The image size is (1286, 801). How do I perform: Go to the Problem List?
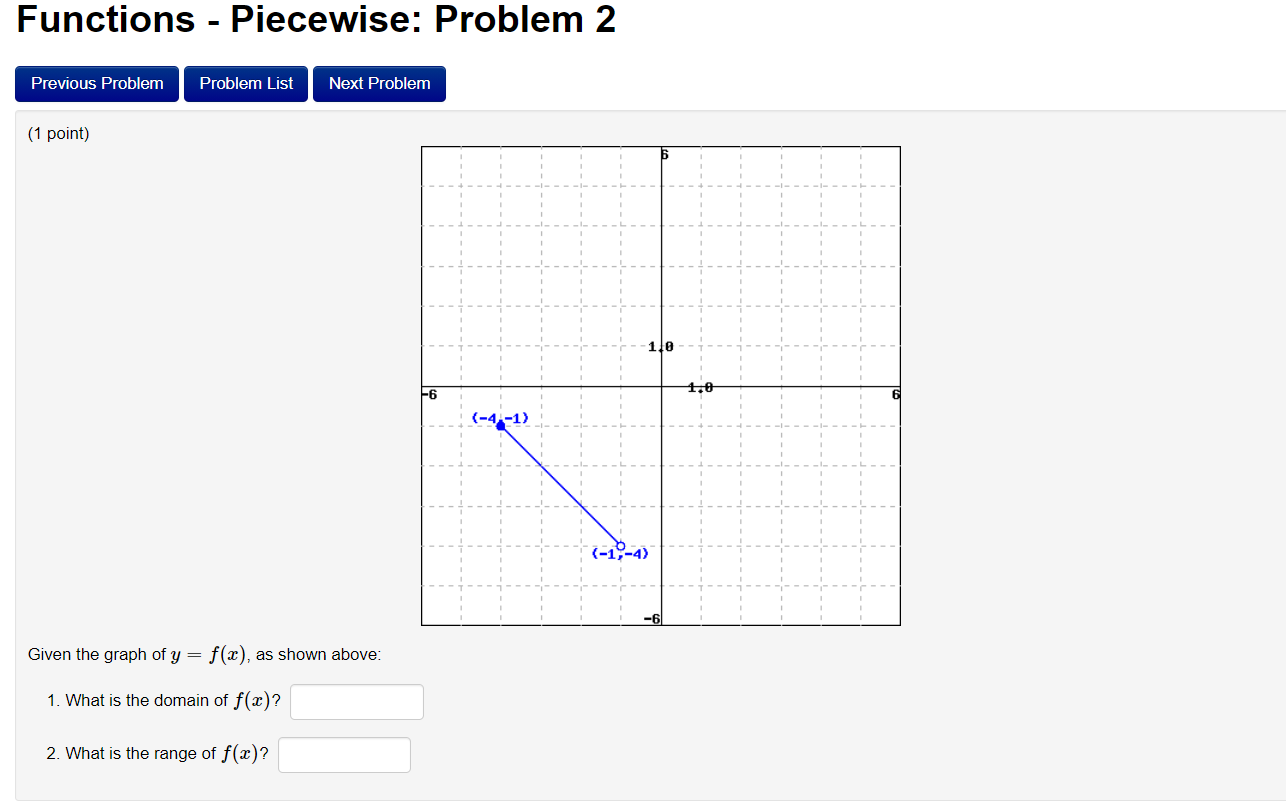click(x=245, y=83)
